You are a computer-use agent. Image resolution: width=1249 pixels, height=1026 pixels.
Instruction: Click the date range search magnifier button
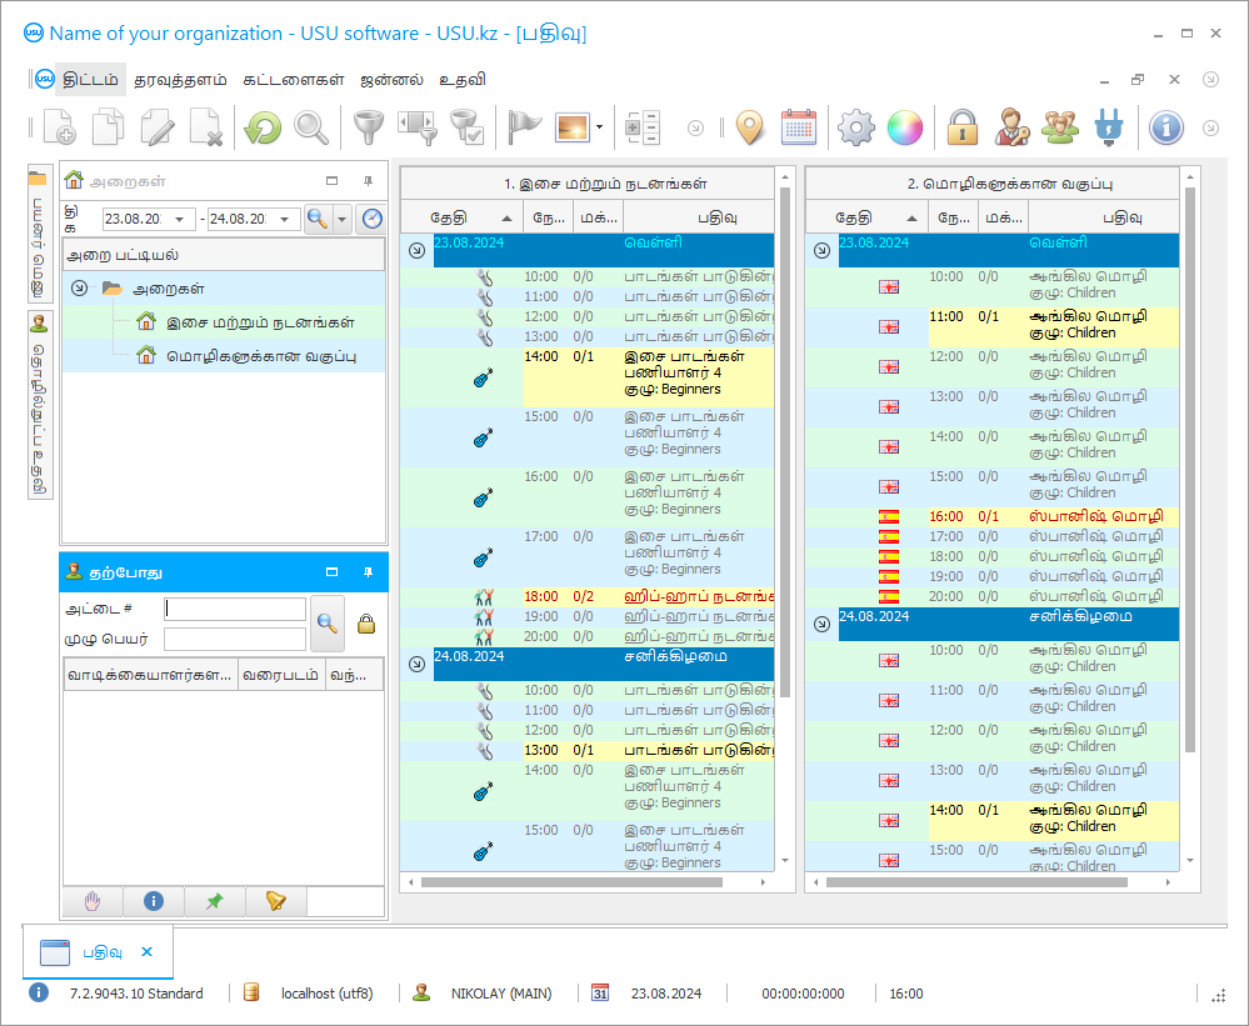[317, 219]
